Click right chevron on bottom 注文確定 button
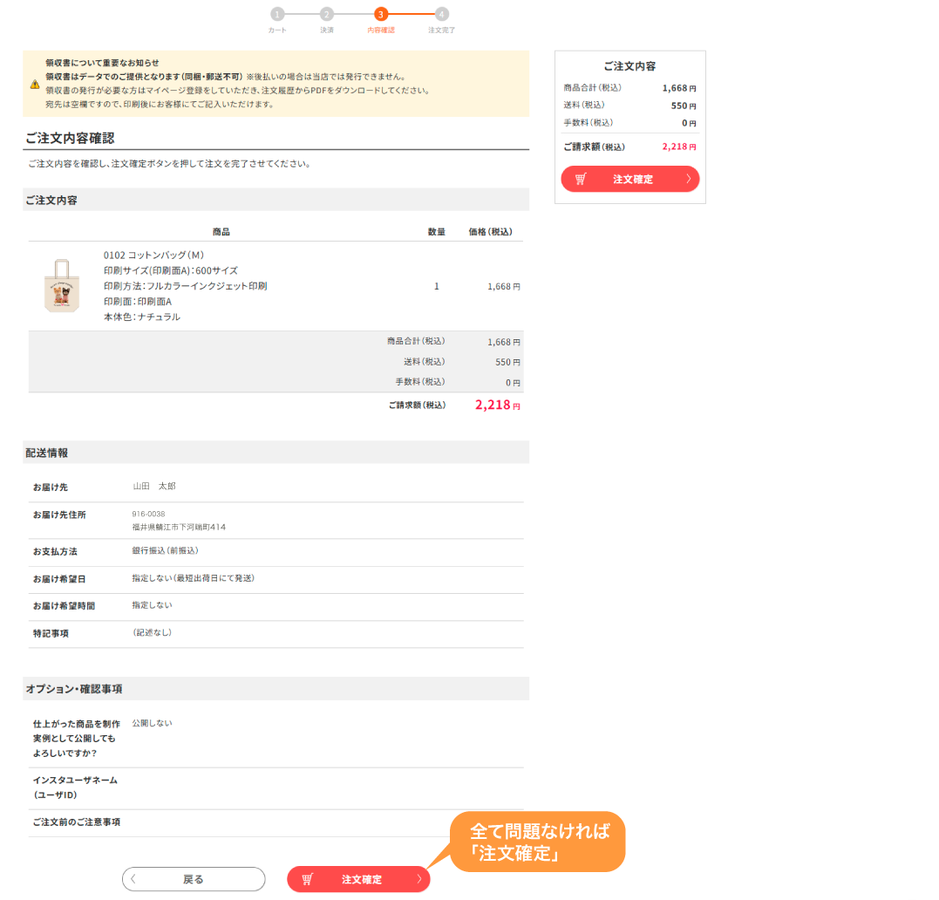 [x=419, y=880]
